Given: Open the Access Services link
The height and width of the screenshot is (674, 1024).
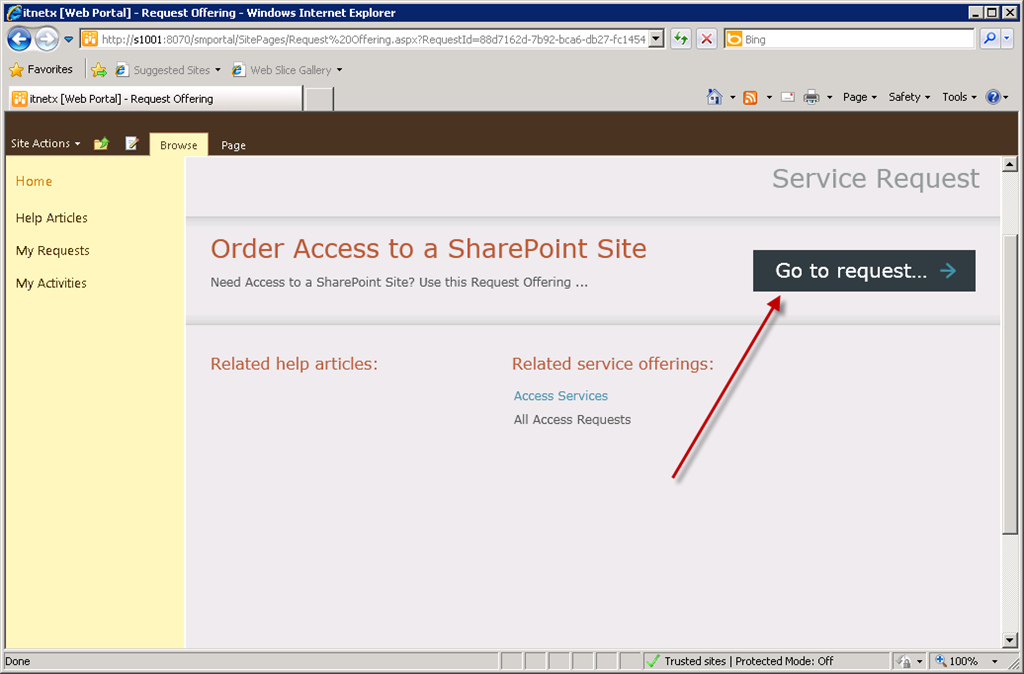Looking at the screenshot, I should coord(561,396).
